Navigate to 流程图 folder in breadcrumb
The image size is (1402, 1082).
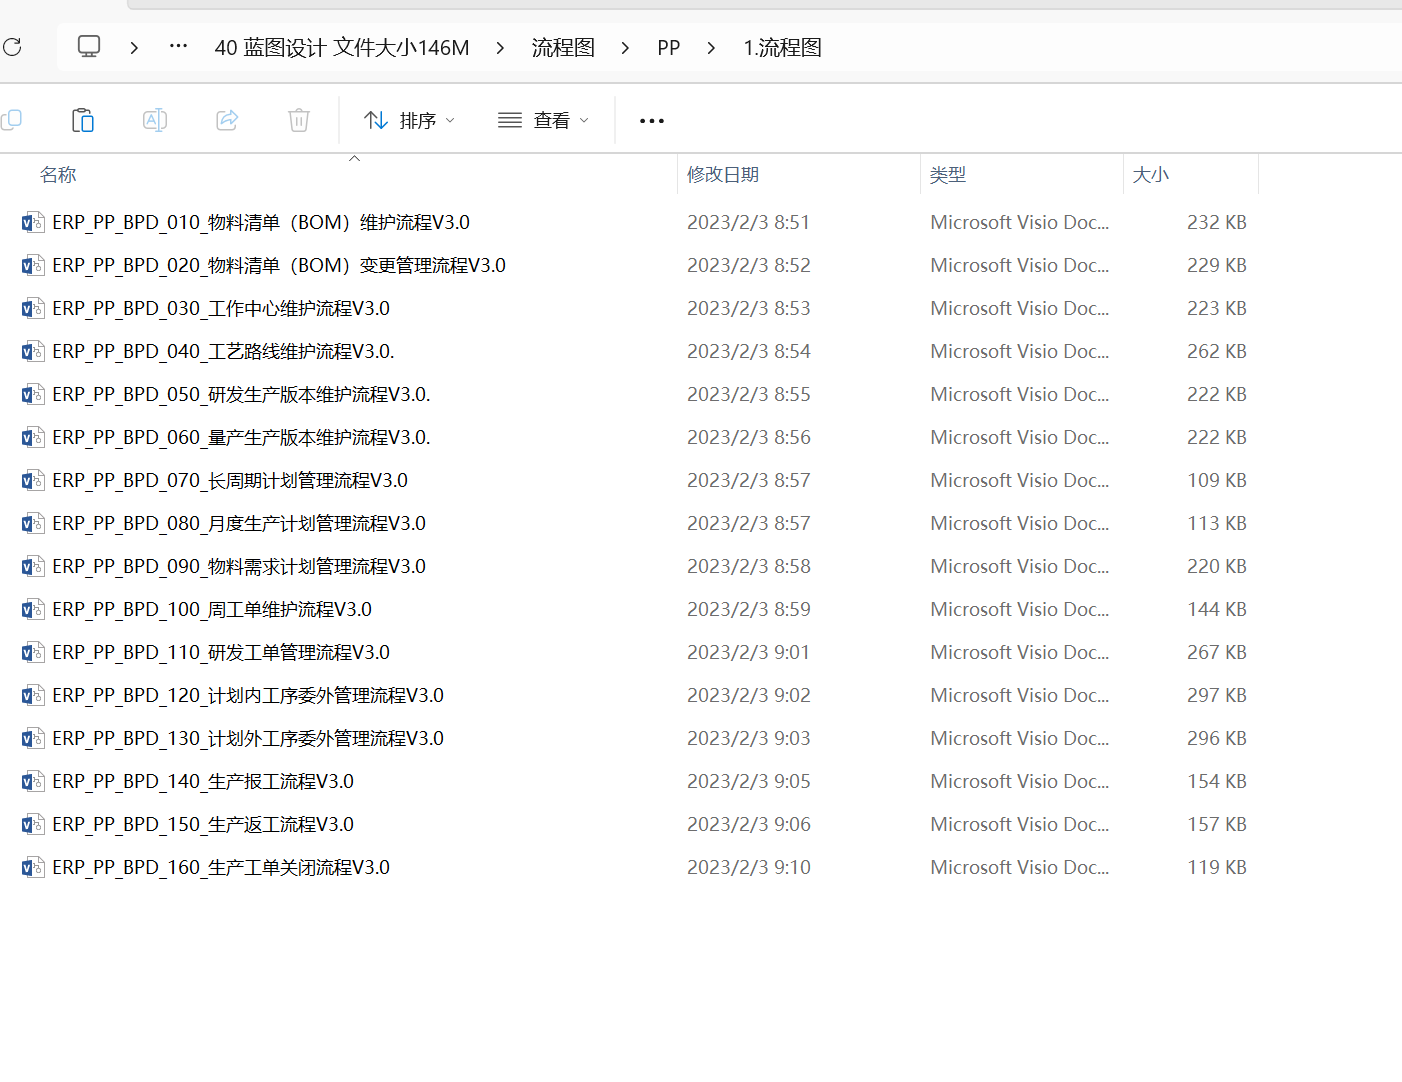click(x=563, y=48)
